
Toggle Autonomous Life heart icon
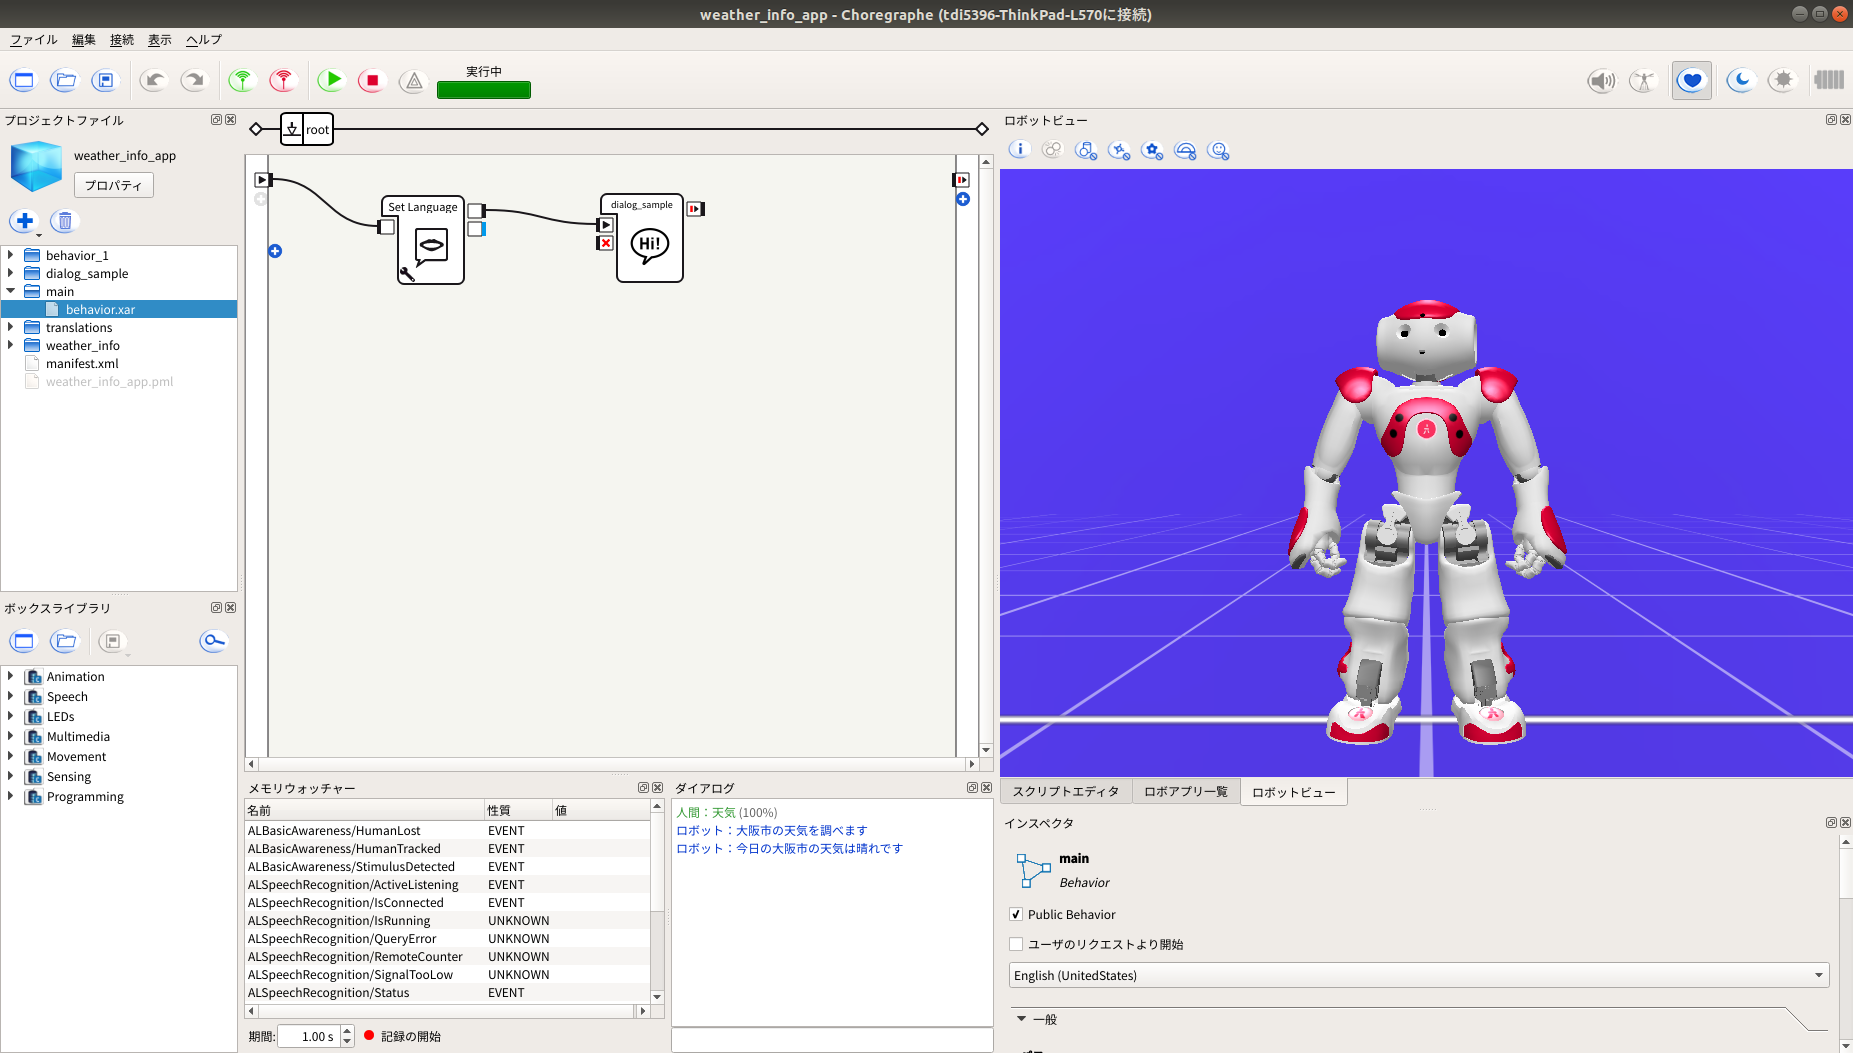pos(1691,81)
